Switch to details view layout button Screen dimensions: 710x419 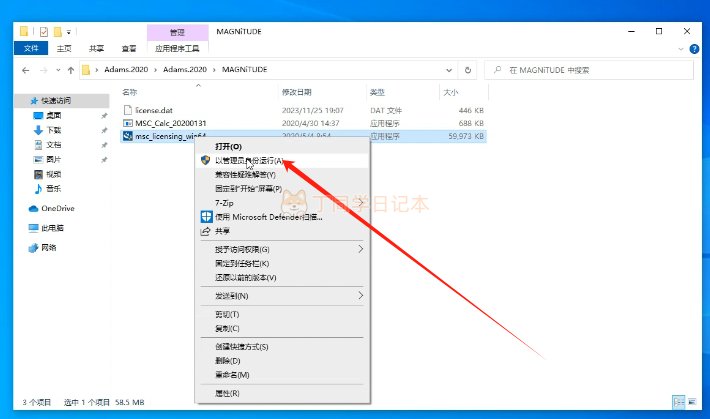point(678,402)
